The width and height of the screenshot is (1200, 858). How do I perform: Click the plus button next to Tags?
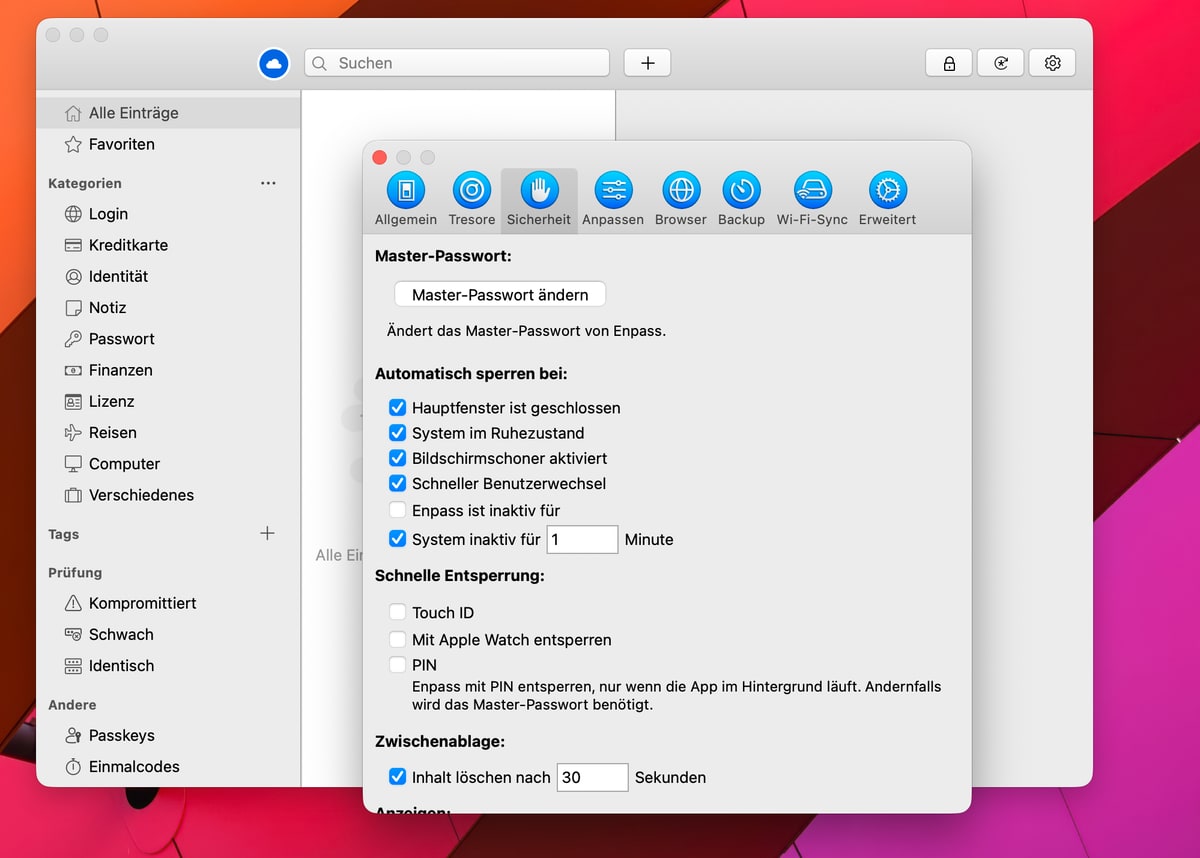point(267,533)
